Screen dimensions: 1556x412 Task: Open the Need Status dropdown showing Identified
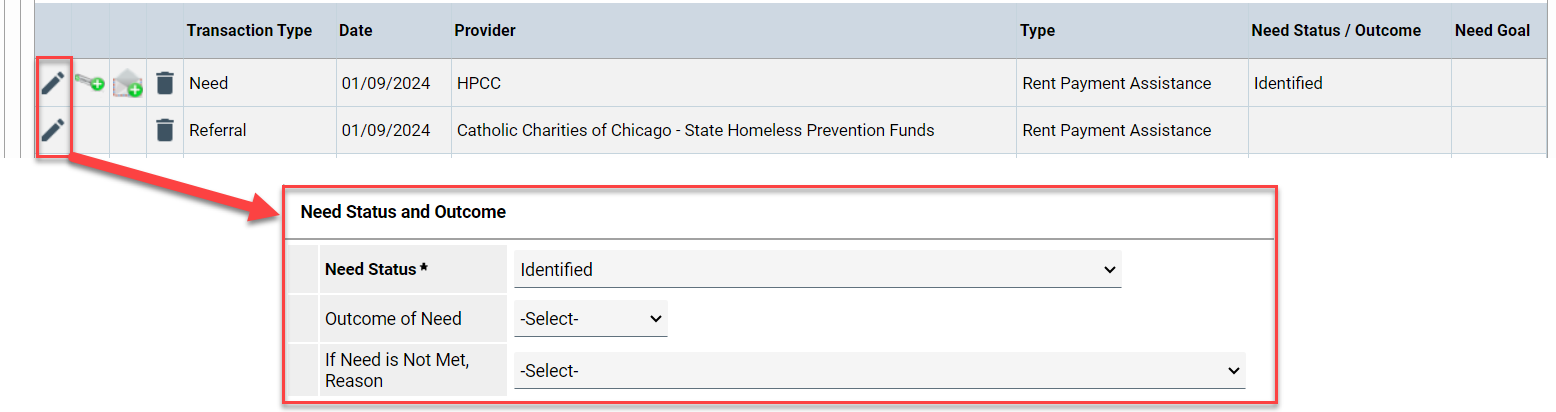(x=817, y=270)
